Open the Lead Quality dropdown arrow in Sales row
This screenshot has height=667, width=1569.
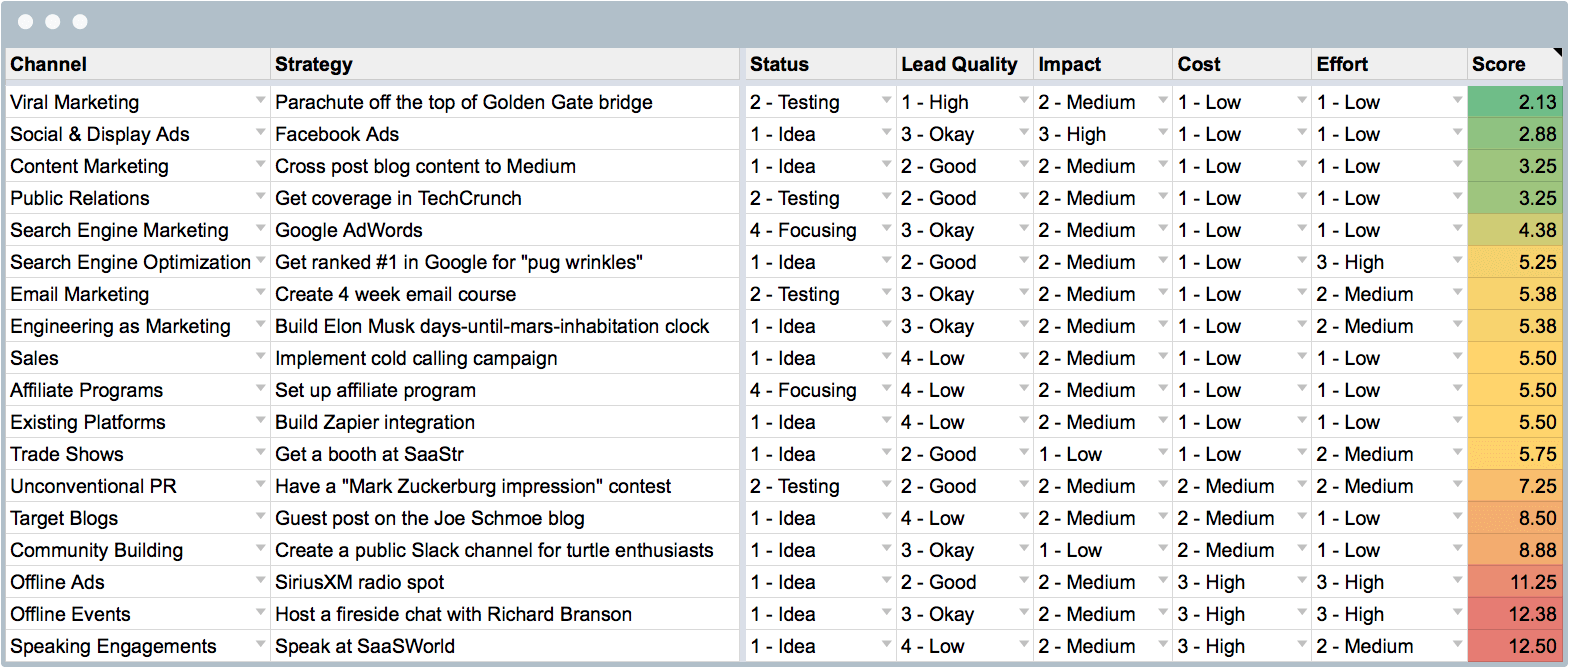(x=1023, y=356)
